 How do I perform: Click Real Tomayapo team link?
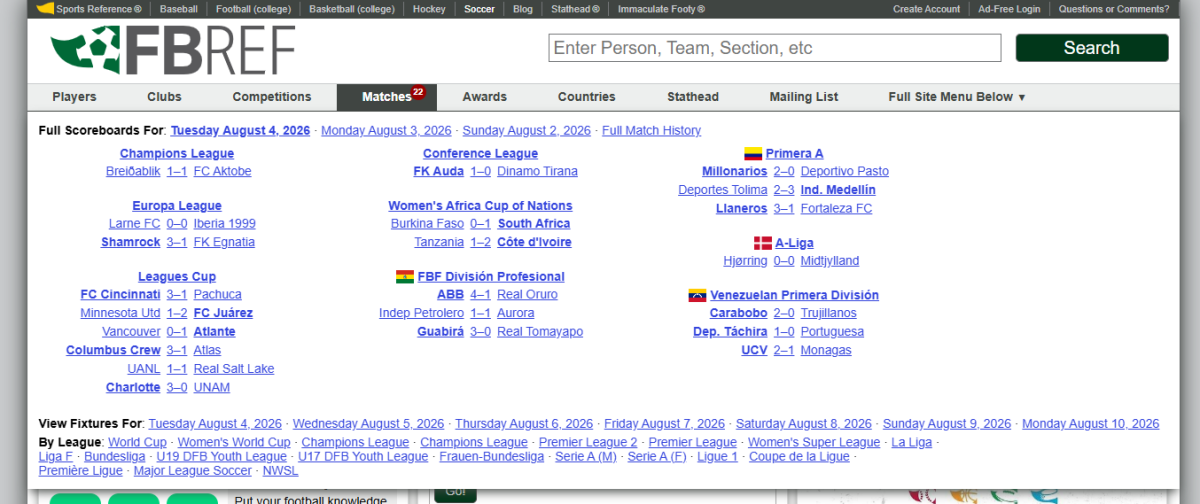[540, 332]
